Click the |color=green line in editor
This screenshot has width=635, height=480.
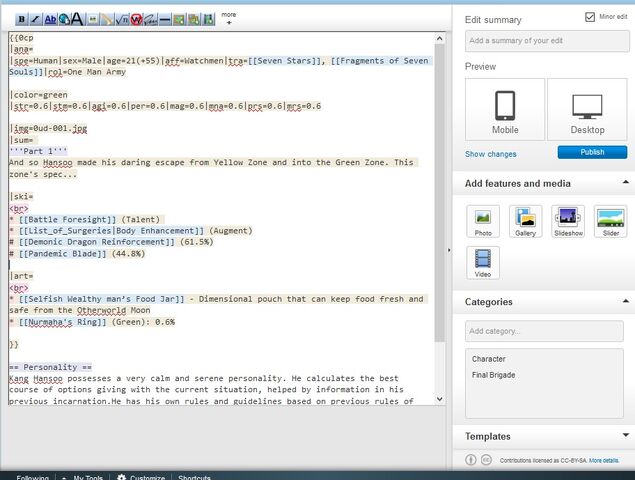pyautogui.click(x=38, y=95)
